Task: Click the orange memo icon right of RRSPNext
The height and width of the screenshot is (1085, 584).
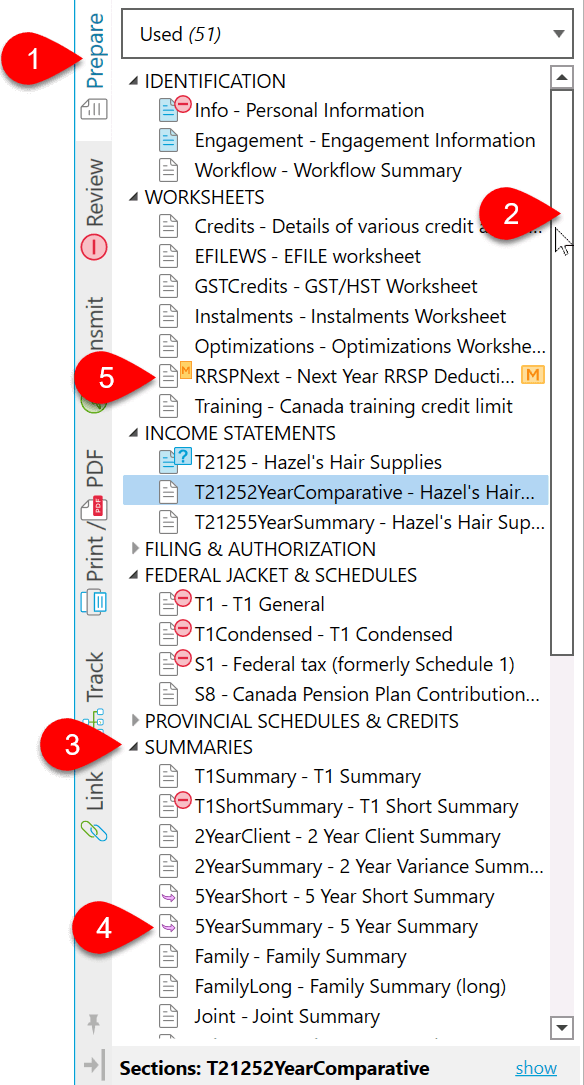Action: coord(533,376)
